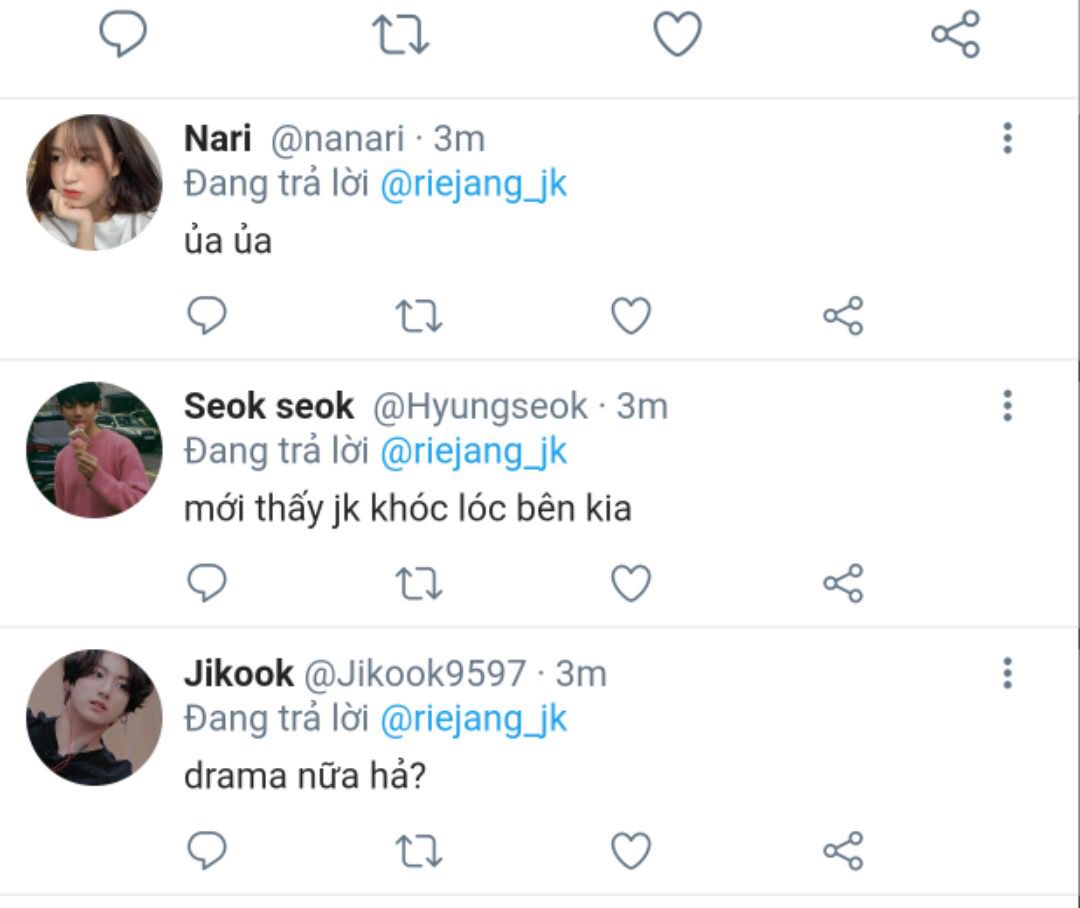
Task: Open @riejang_jk link in Nari's reply
Action: coord(474,185)
